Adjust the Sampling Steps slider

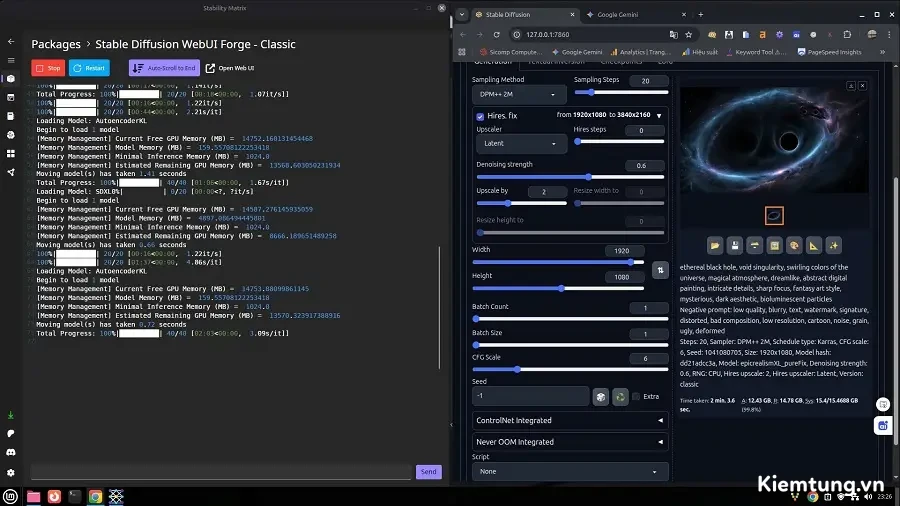(621, 92)
